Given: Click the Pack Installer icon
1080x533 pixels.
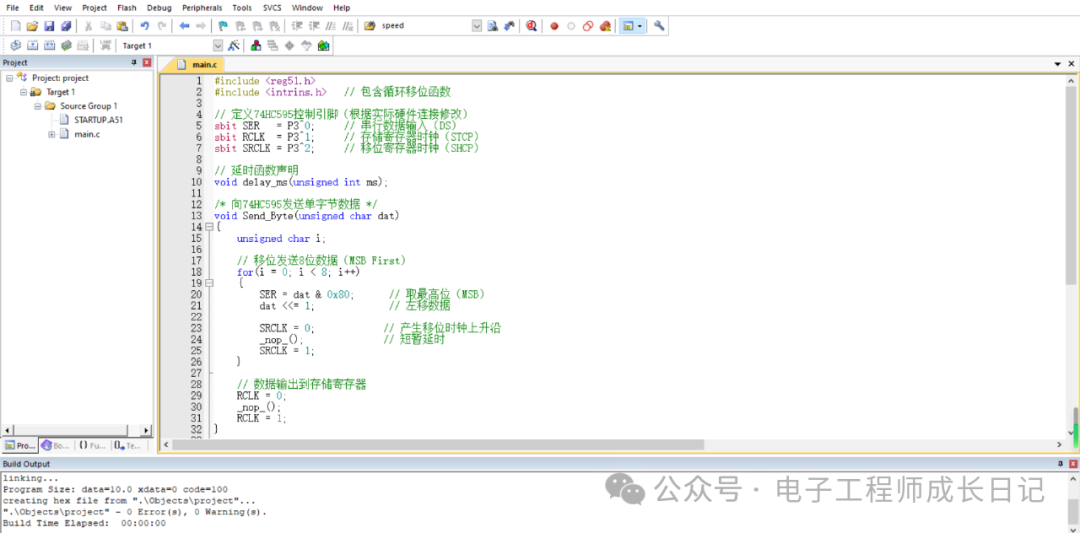Looking at the screenshot, I should tap(323, 45).
